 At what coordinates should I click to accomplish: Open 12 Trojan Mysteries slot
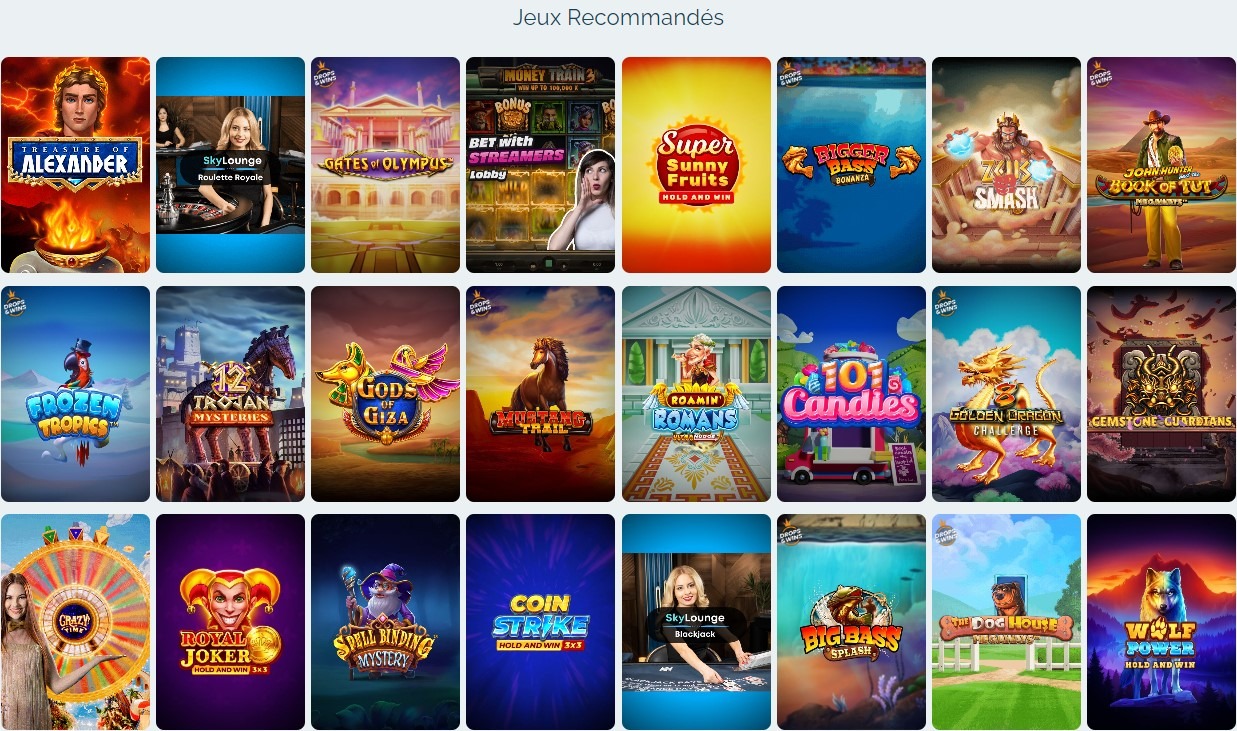pos(230,394)
